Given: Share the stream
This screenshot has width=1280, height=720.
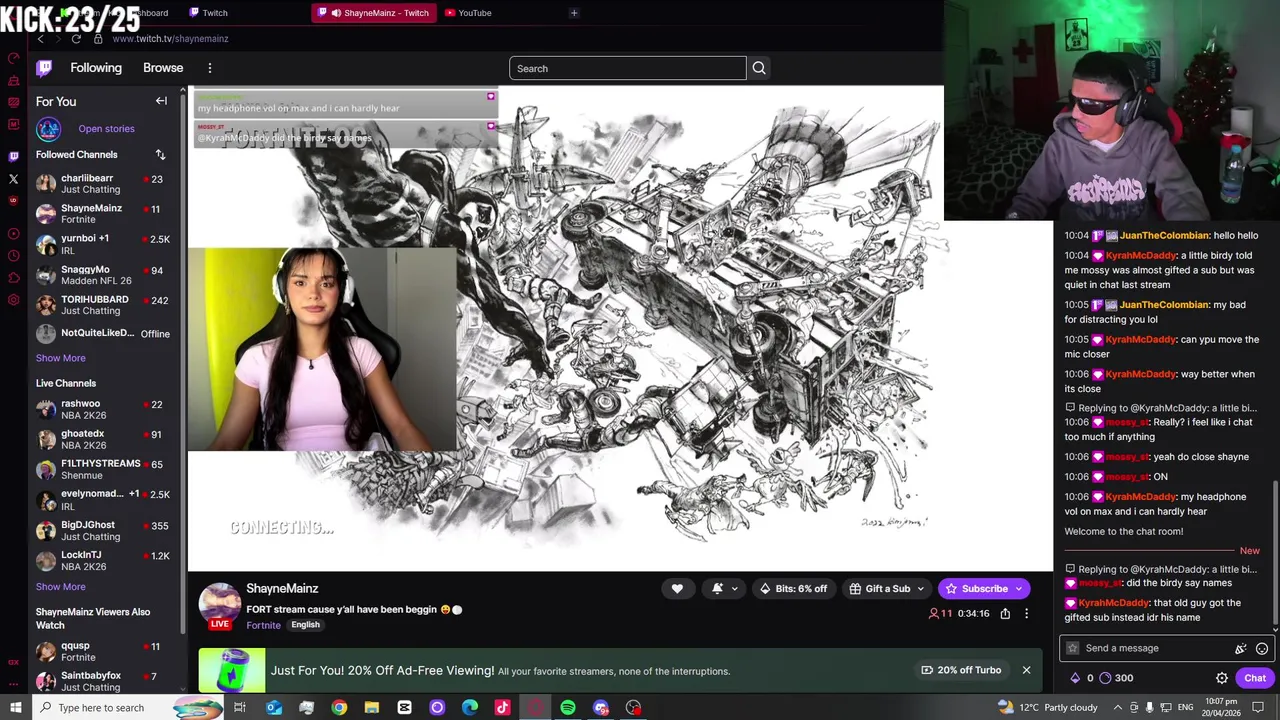Looking at the screenshot, I should [1005, 614].
